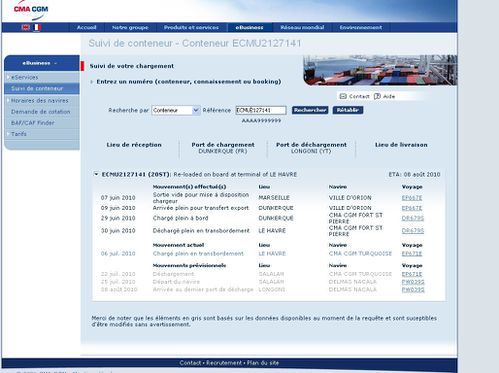Image resolution: width=499 pixels, height=373 pixels.
Task: Click the Aide help link
Action: coord(389,96)
